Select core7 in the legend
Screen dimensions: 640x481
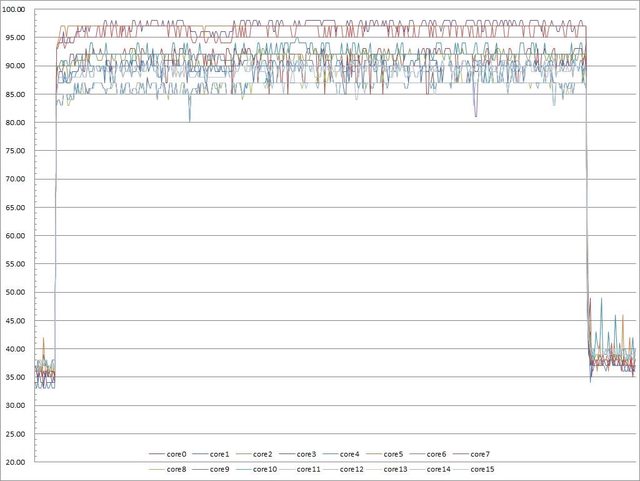pyautogui.click(x=481, y=454)
